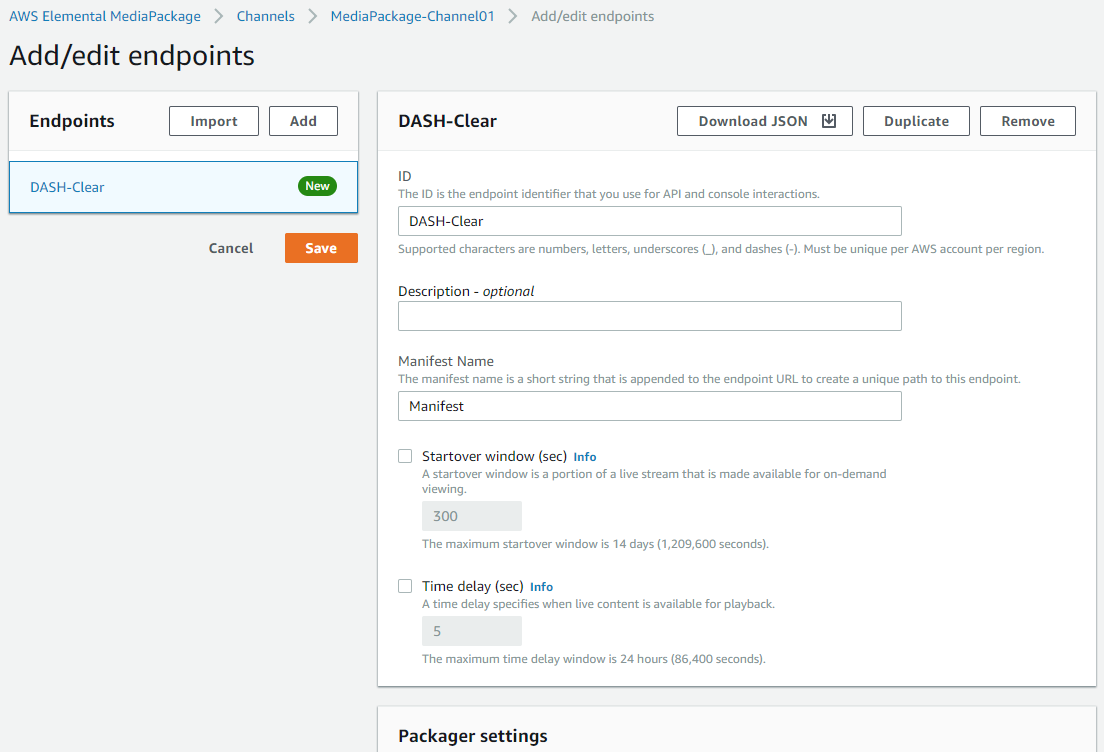Screen dimensions: 1104x752
Task: Click the Packager settings section header
Action: (473, 735)
